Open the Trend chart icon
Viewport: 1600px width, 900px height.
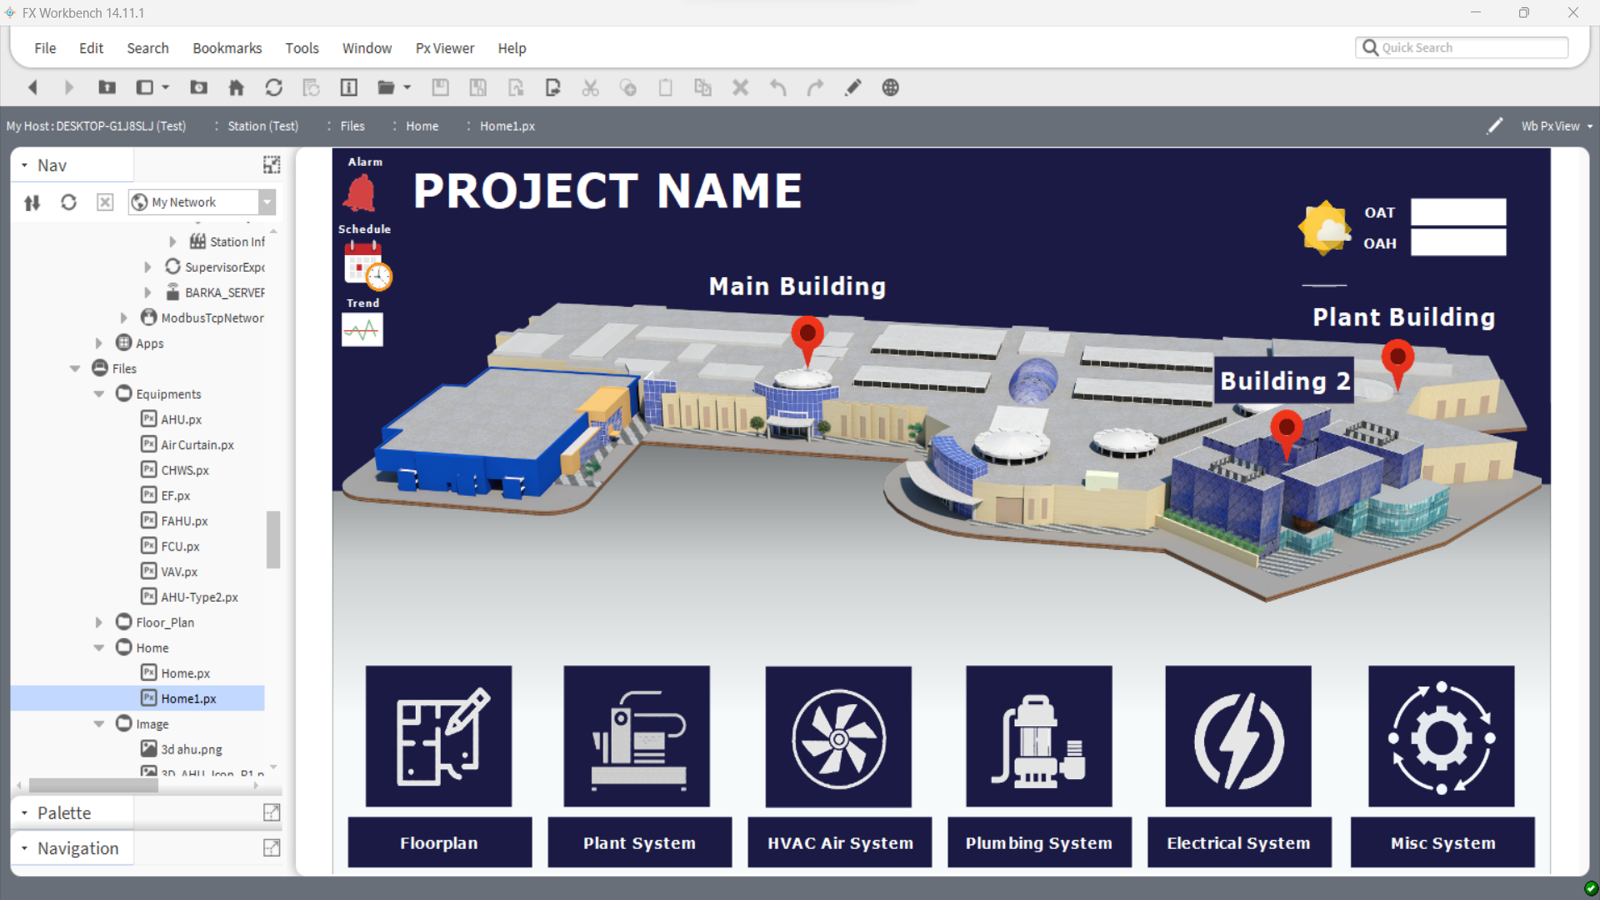pos(362,330)
